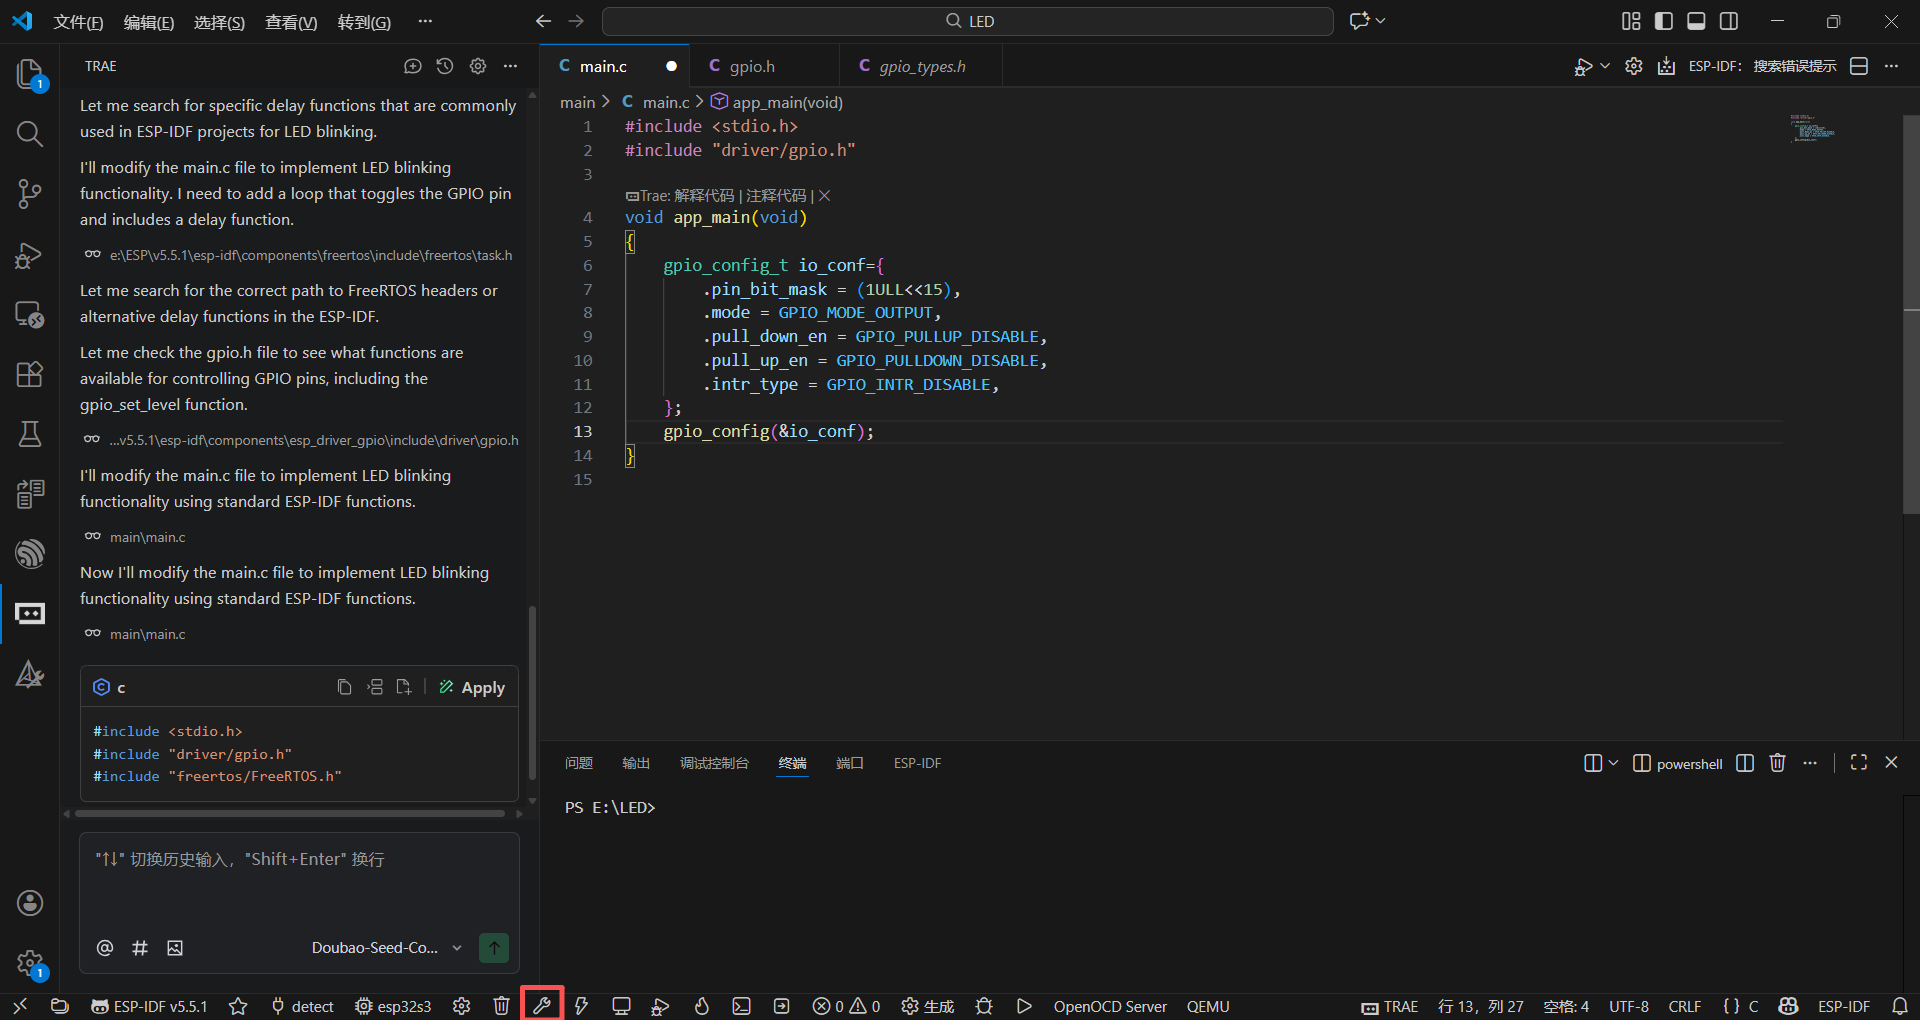Toggle the secondary side bar
The image size is (1920, 1020).
[x=1729, y=21]
